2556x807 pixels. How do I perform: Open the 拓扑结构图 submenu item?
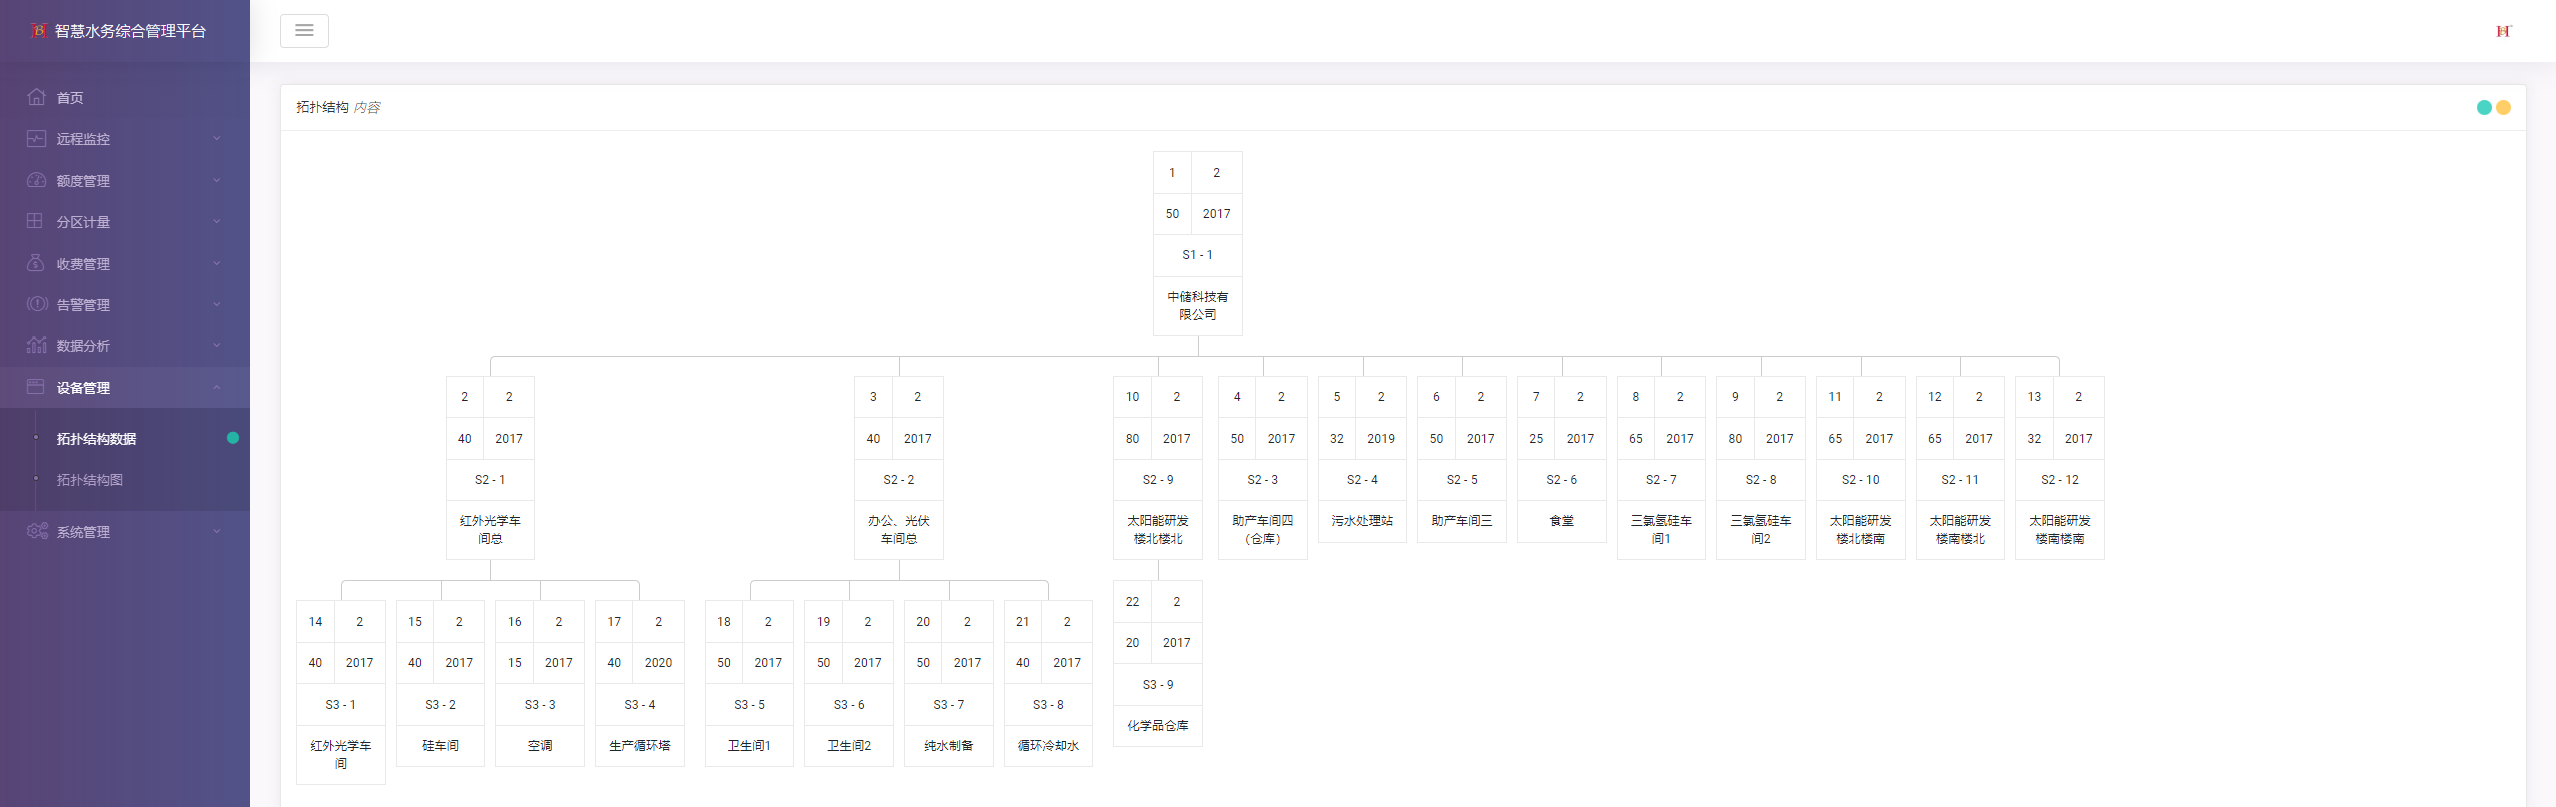[x=90, y=480]
